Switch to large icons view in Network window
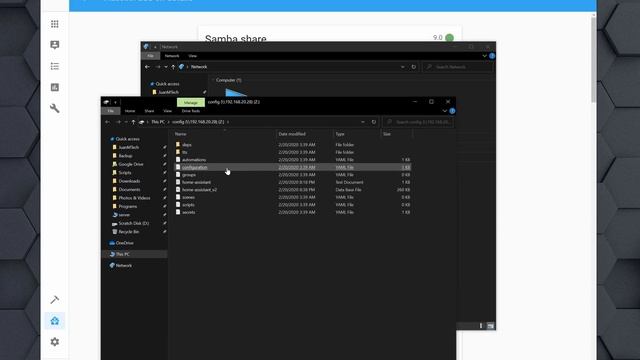This screenshot has height=360, width=640. pyautogui.click(x=490, y=325)
